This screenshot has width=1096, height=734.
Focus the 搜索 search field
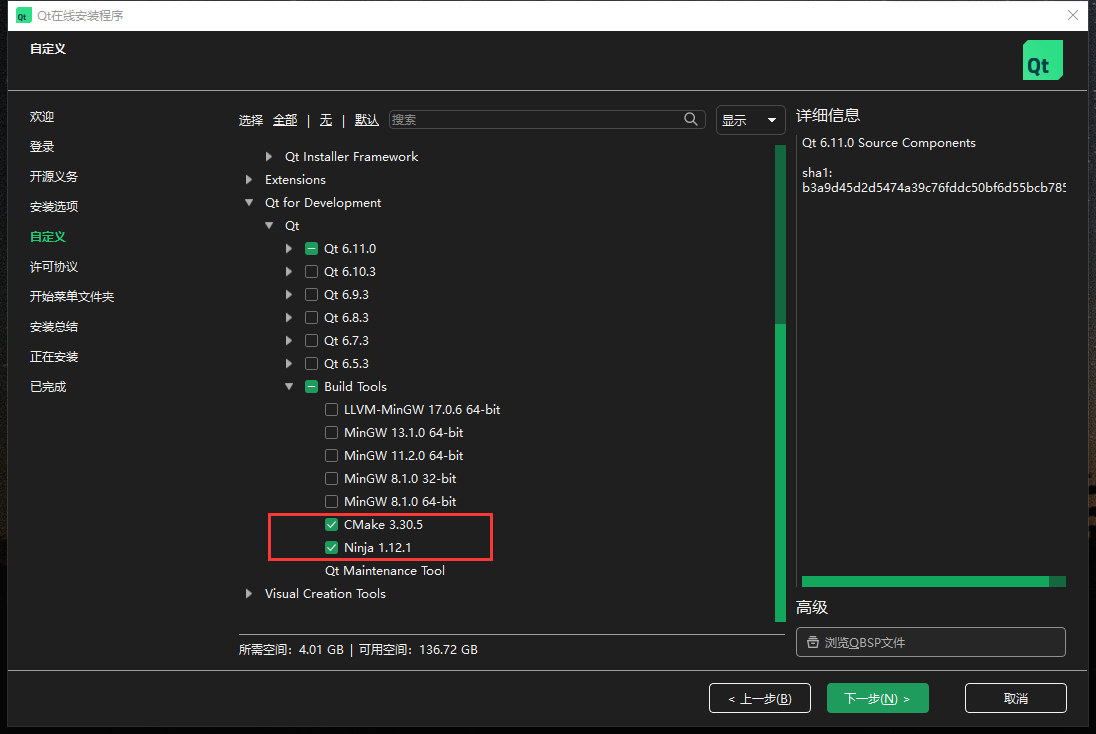pyautogui.click(x=547, y=120)
